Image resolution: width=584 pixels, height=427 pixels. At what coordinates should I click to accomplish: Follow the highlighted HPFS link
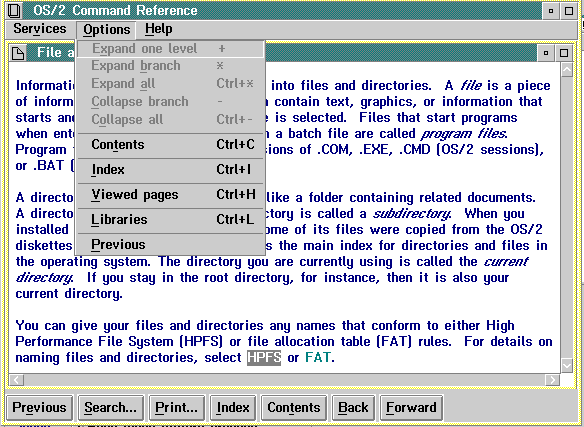[264, 357]
